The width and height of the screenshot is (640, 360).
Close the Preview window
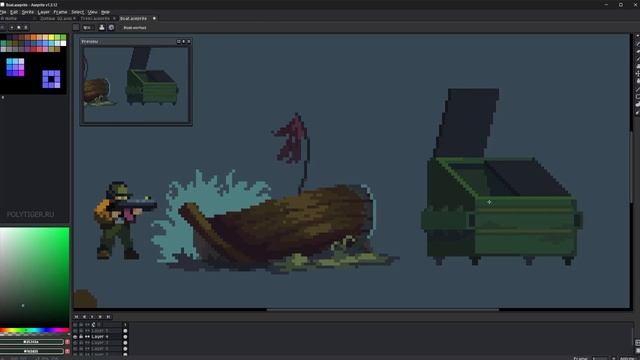[x=189, y=42]
